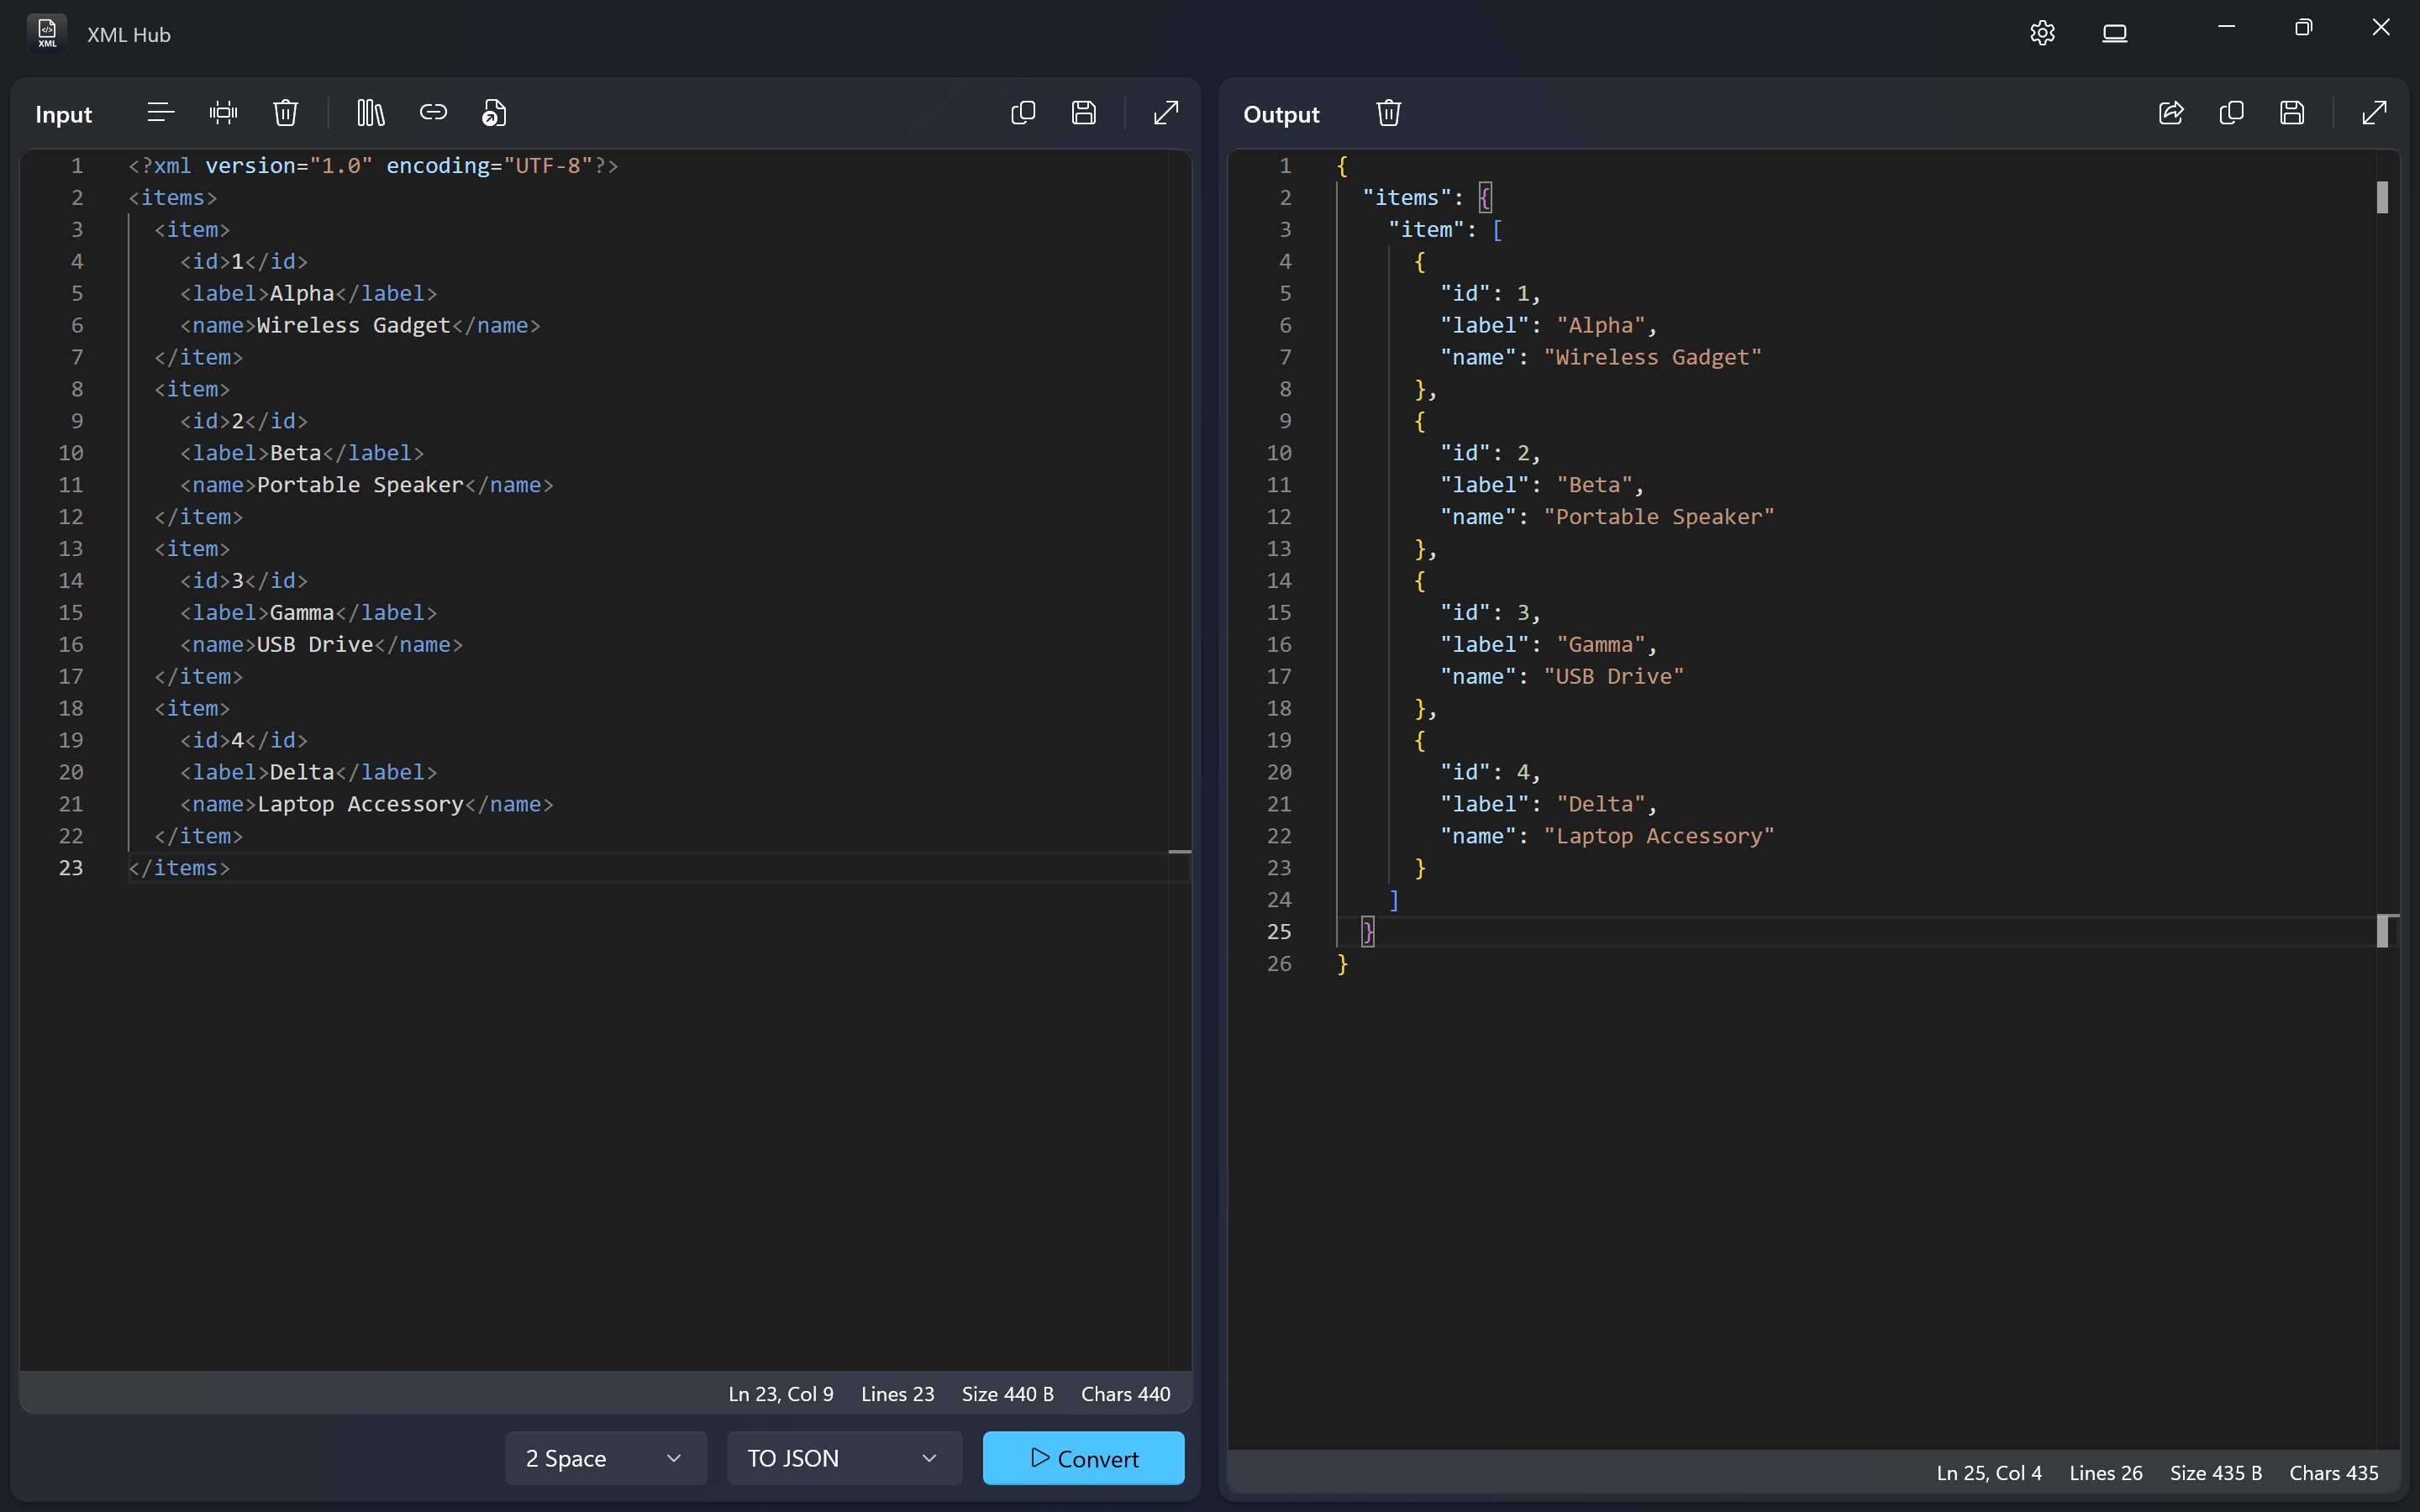Image resolution: width=2420 pixels, height=1512 pixels.
Task: Expand the input editor to fullscreen
Action: [1166, 113]
